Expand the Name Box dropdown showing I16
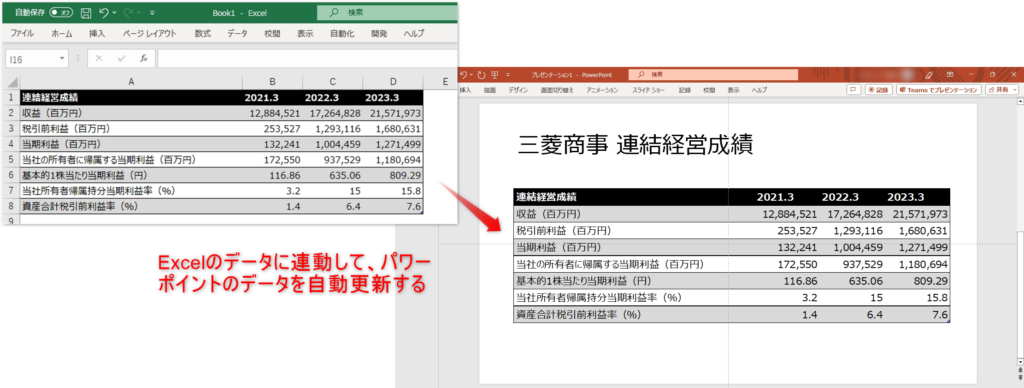The width and height of the screenshot is (1024, 388). click(63, 58)
